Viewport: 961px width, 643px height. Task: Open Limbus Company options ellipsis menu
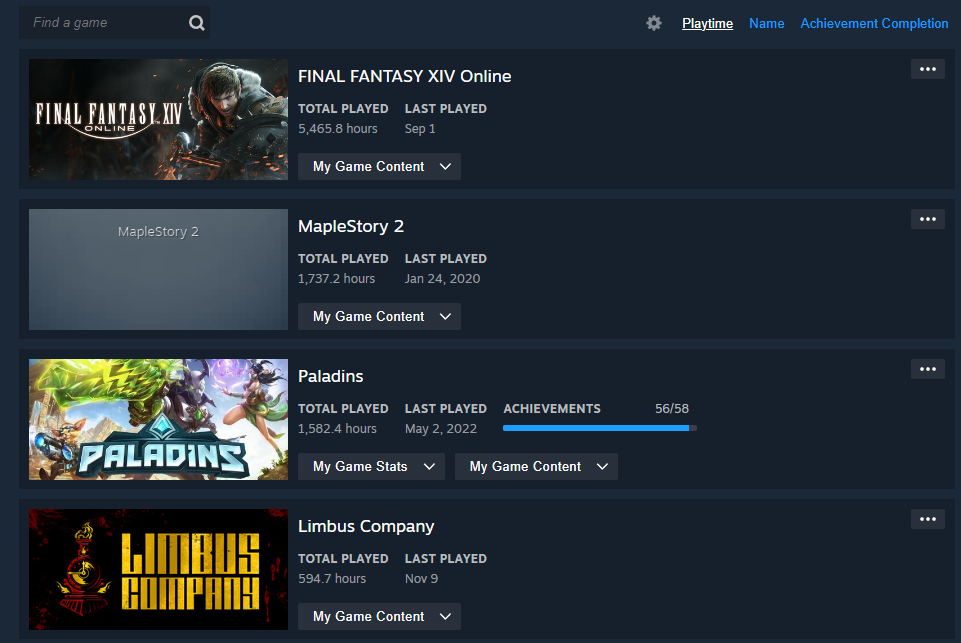pos(928,519)
